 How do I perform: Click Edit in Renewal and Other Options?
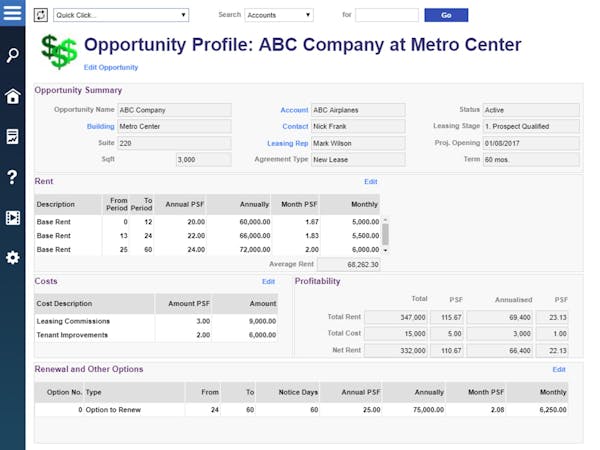pyautogui.click(x=559, y=370)
